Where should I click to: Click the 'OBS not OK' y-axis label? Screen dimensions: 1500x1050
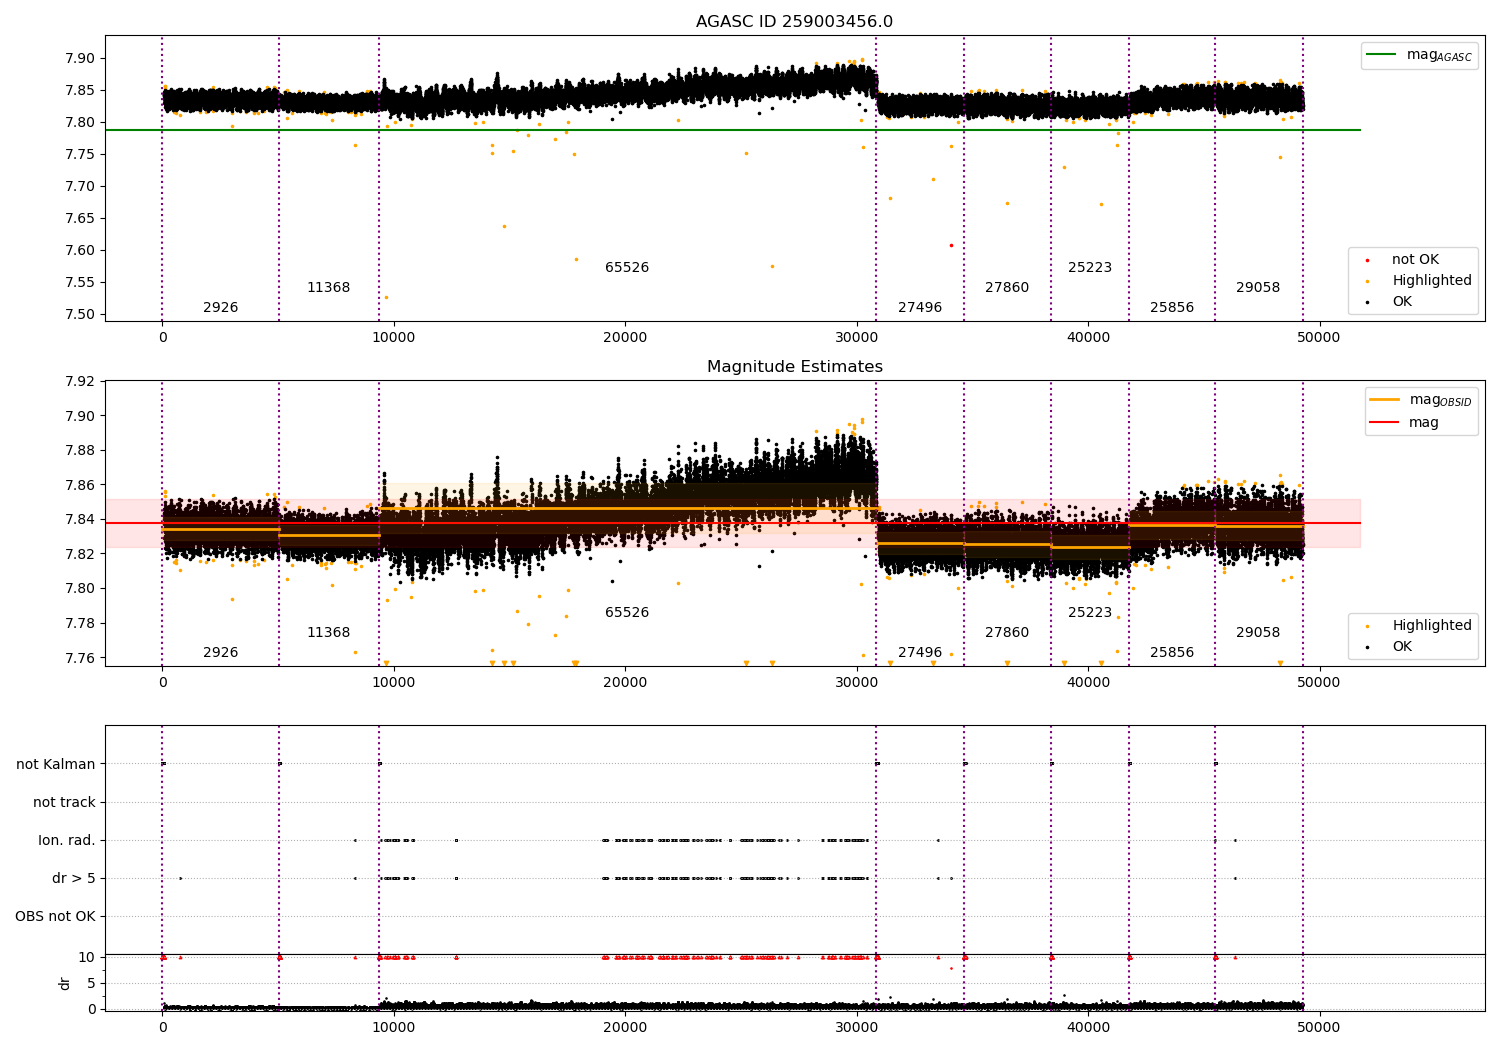[55, 916]
